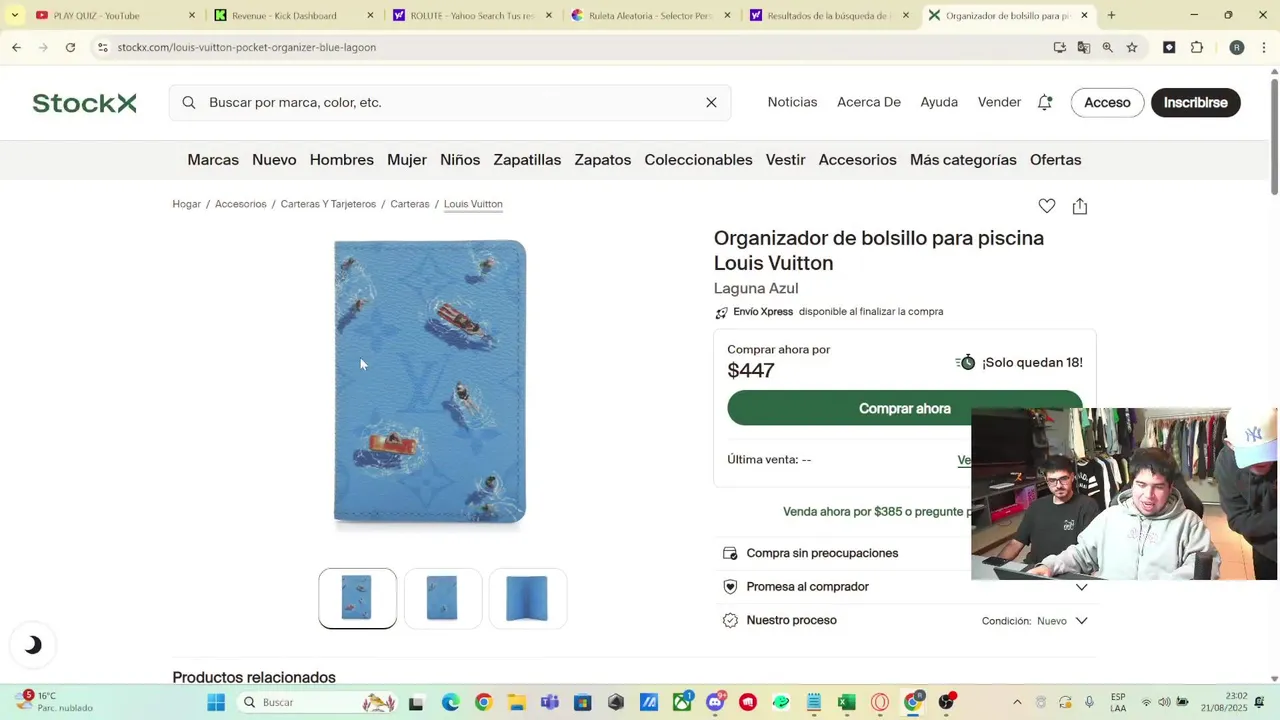Switch to ROLUTE Yahoo Search tab
The width and height of the screenshot is (1280, 720).
[x=470, y=15]
